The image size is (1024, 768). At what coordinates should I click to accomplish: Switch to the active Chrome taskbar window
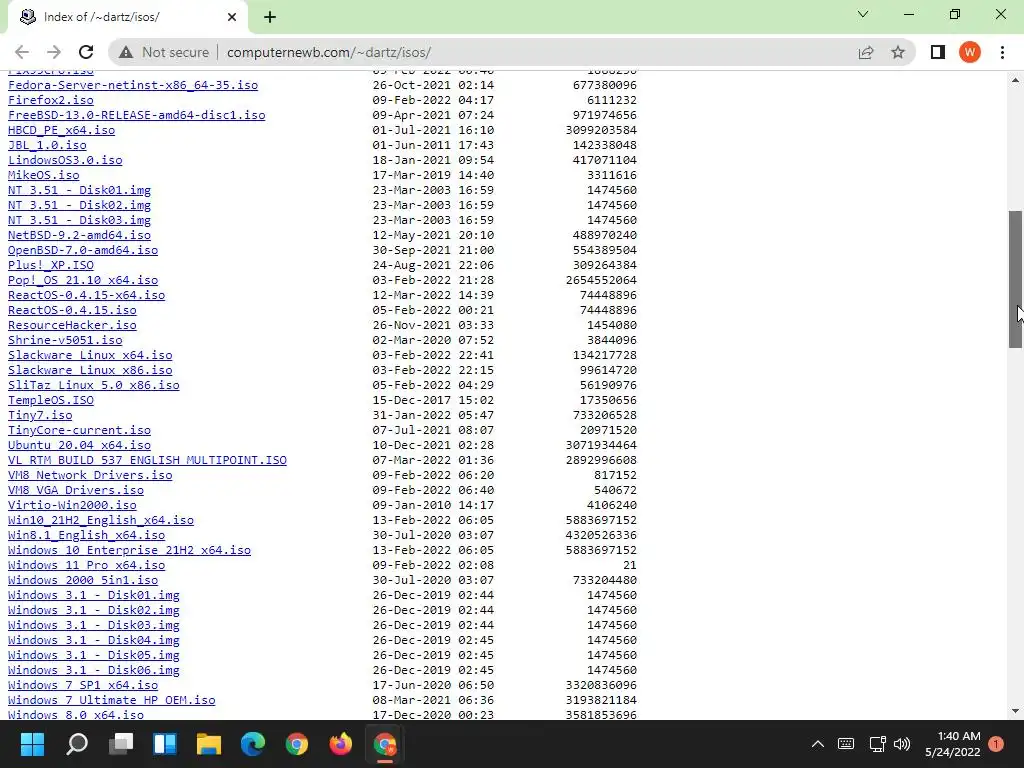[x=385, y=744]
